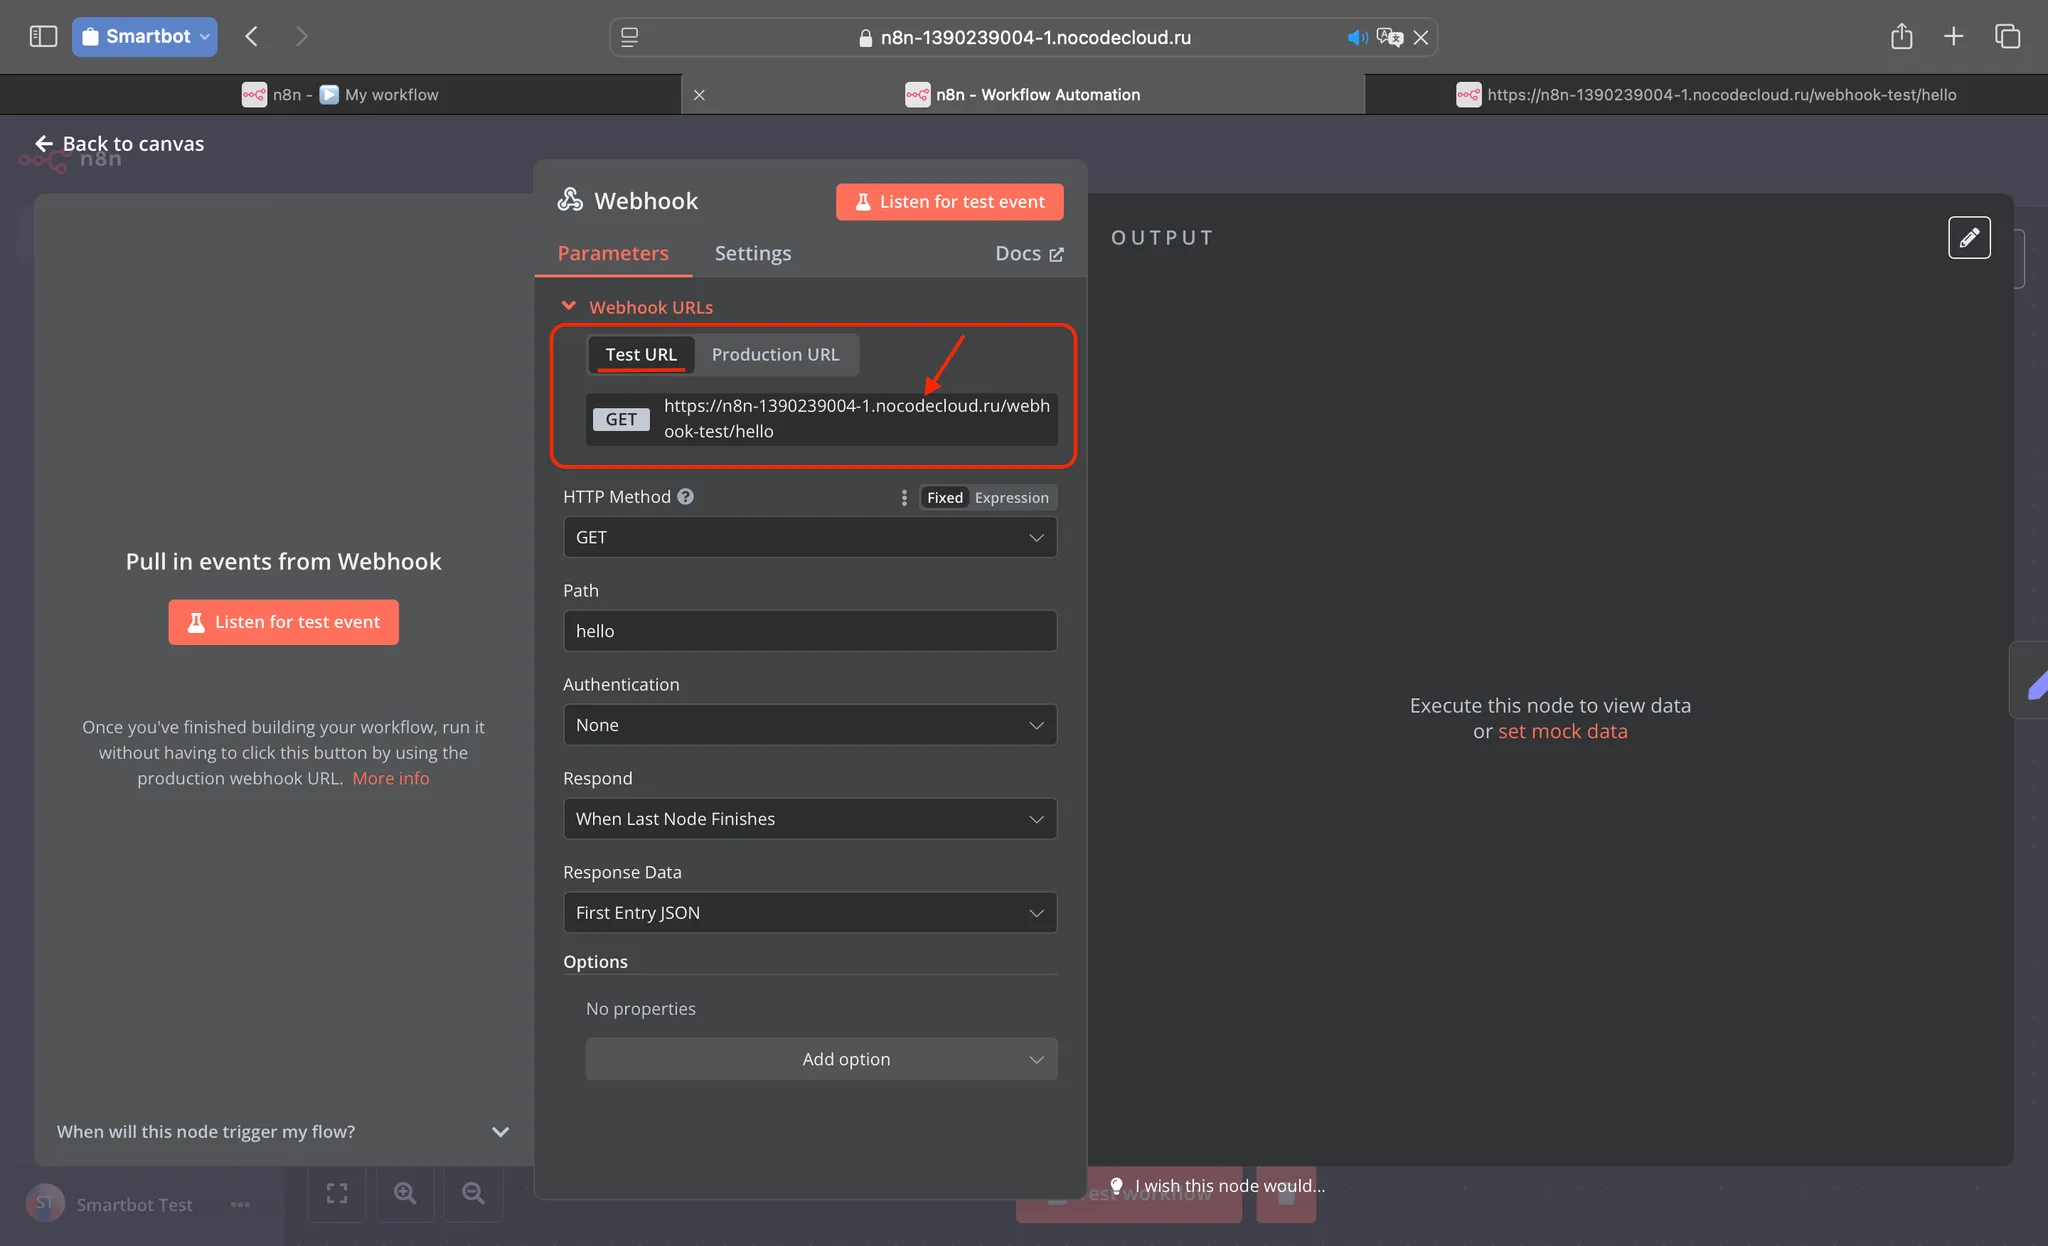The image size is (2048, 1246).
Task: Open the Docs external link
Action: 1029,254
